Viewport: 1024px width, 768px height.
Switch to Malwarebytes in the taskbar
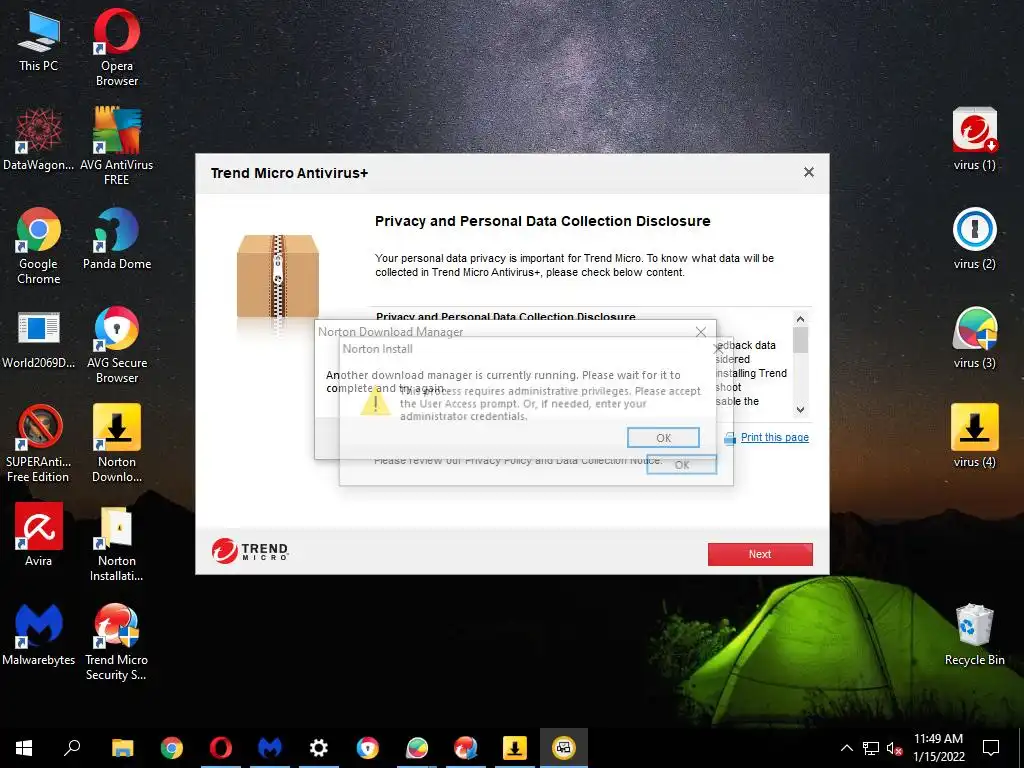[x=270, y=748]
